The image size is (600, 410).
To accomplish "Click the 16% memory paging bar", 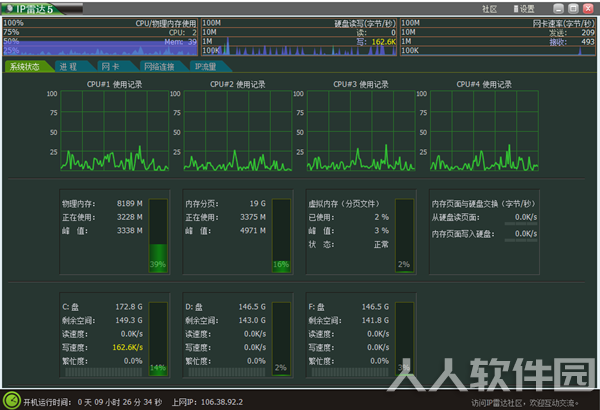I will 281,235.
